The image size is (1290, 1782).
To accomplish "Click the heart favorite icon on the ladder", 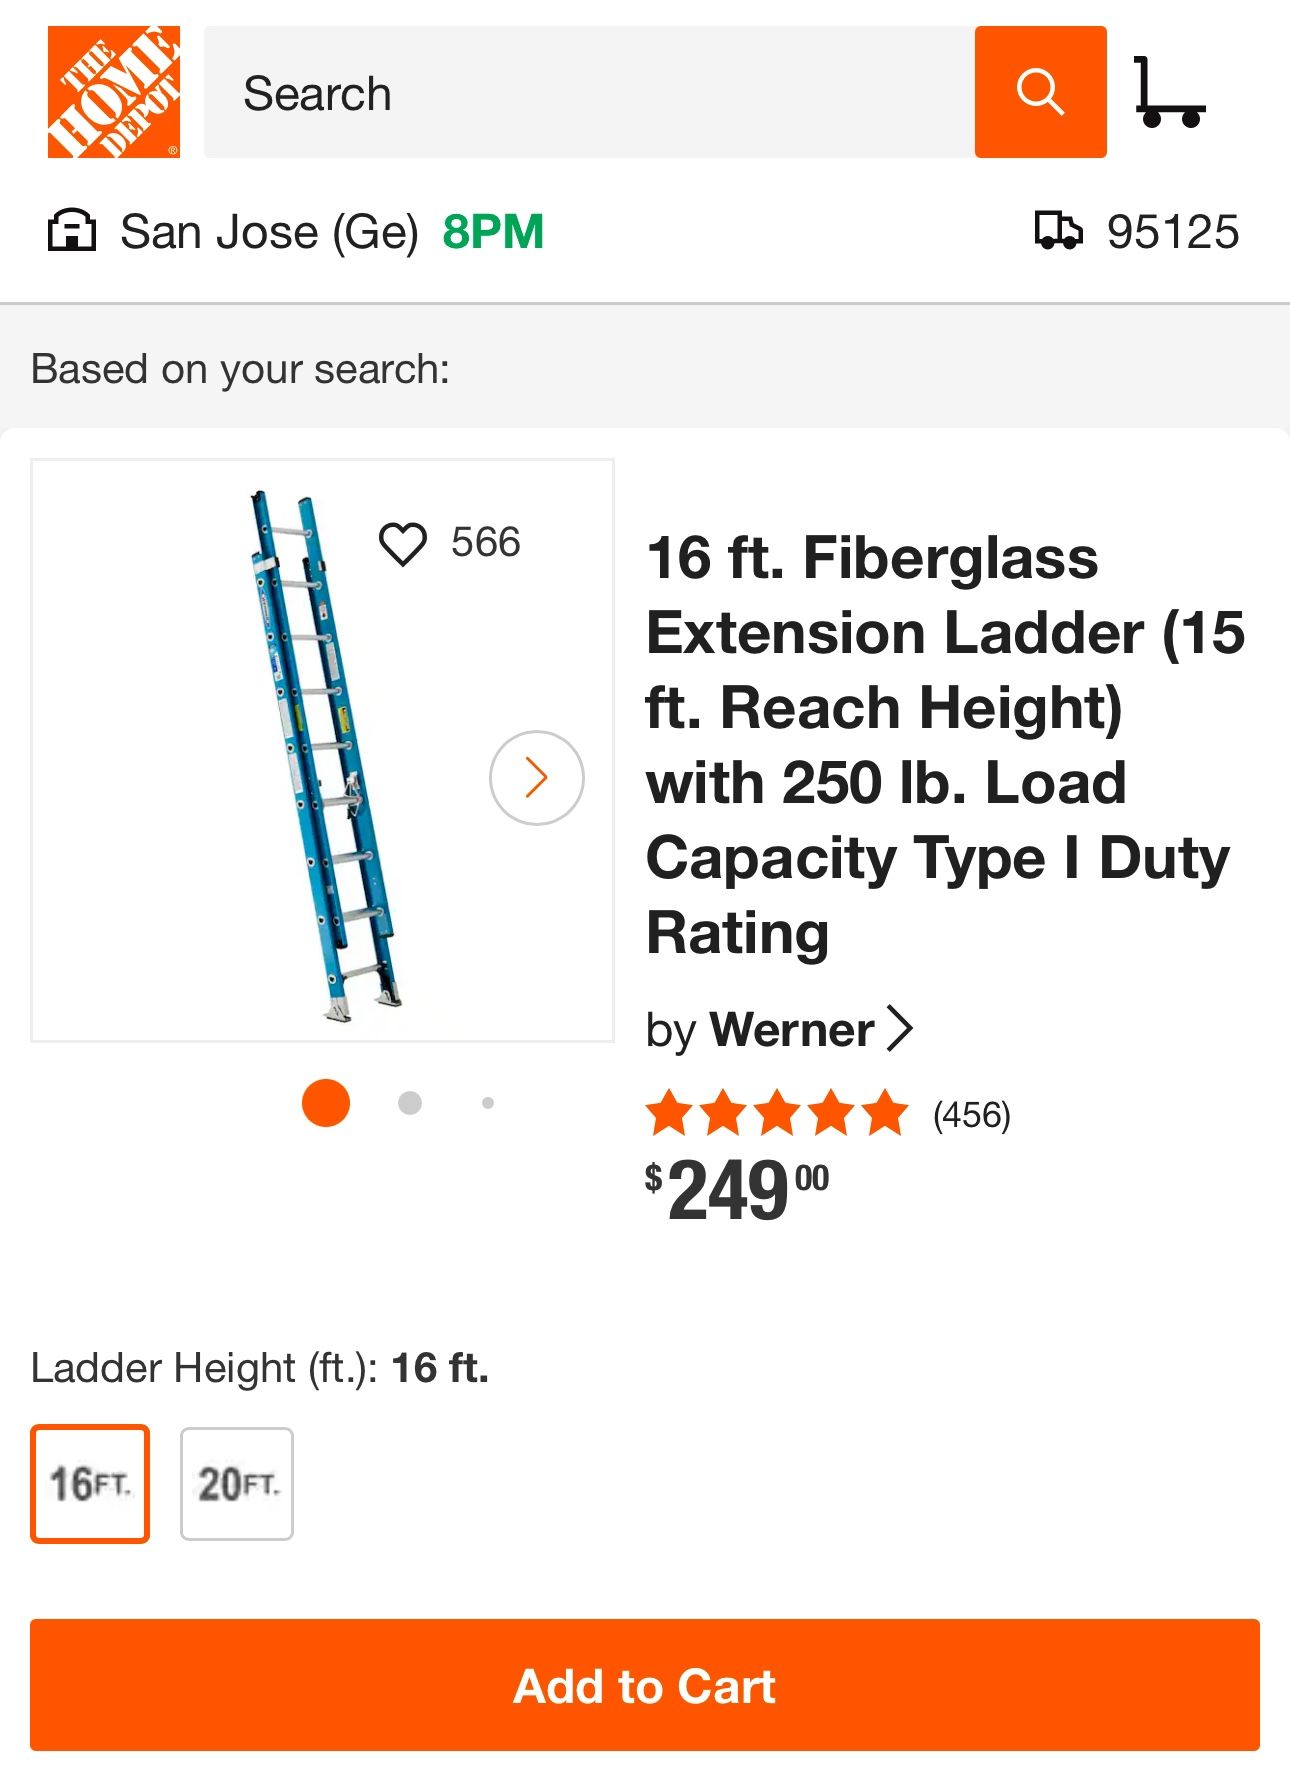I will point(404,544).
